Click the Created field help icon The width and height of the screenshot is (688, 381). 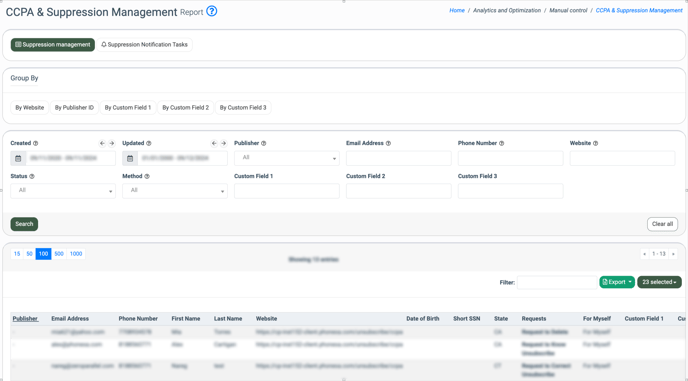[36, 144]
